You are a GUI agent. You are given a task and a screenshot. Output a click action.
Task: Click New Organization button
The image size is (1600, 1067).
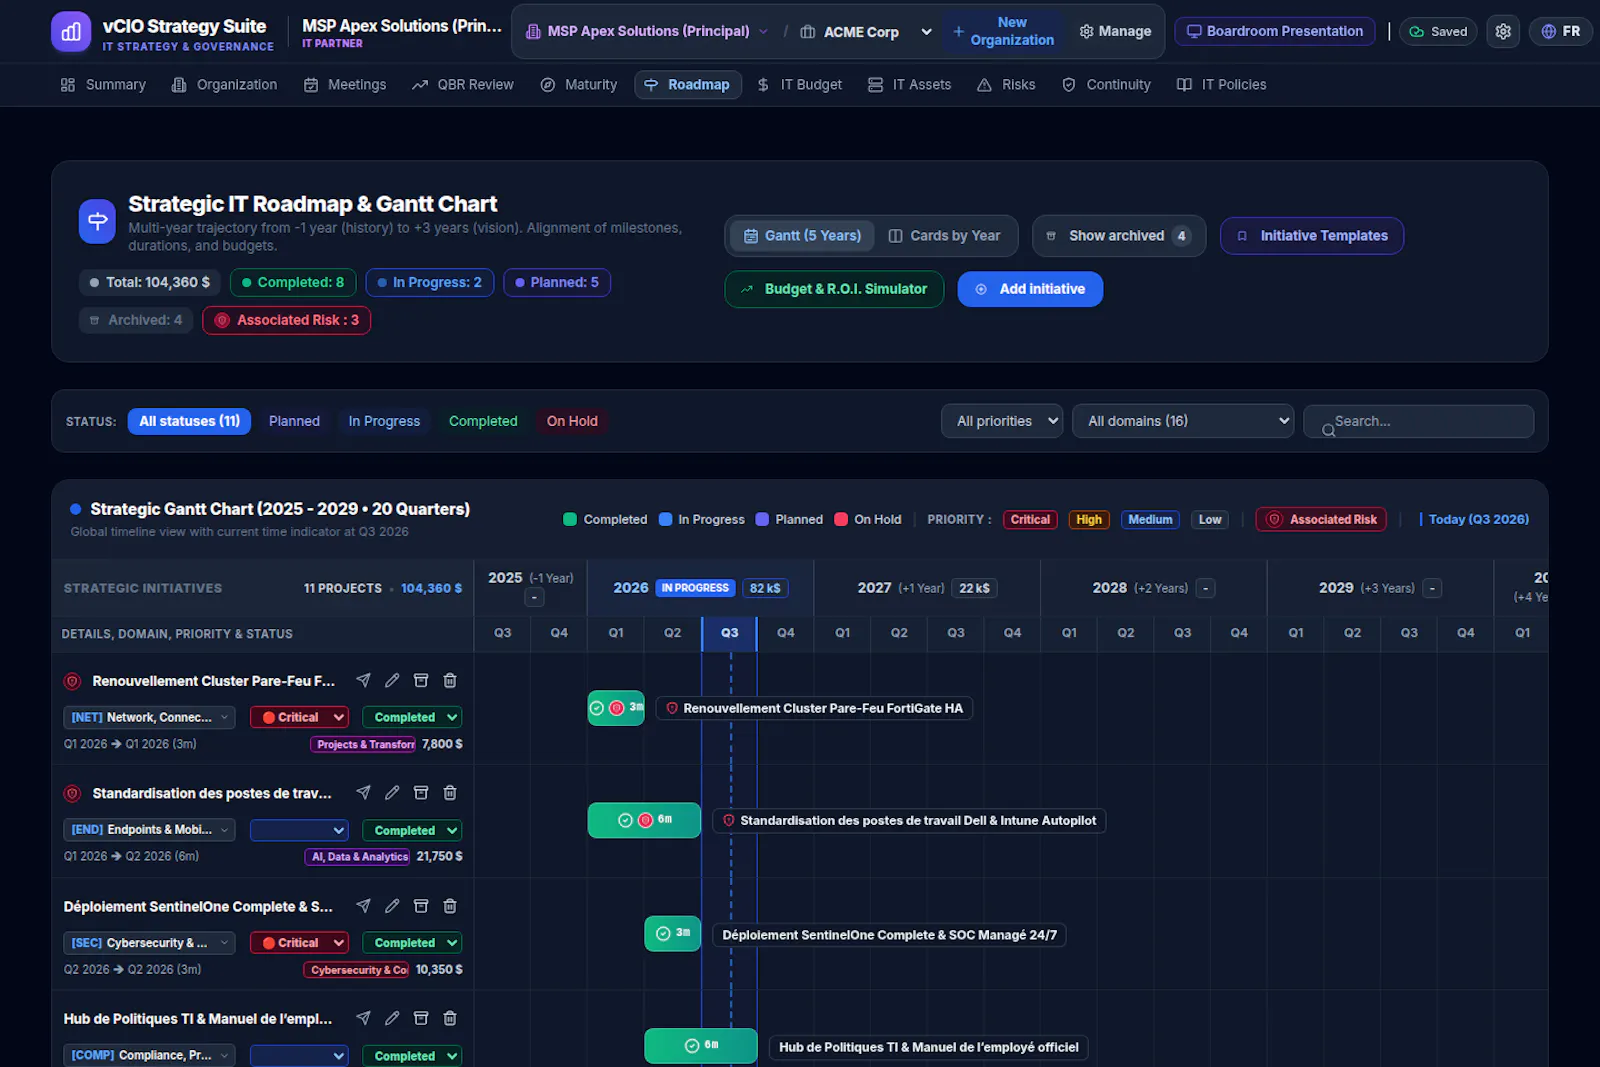(1003, 31)
